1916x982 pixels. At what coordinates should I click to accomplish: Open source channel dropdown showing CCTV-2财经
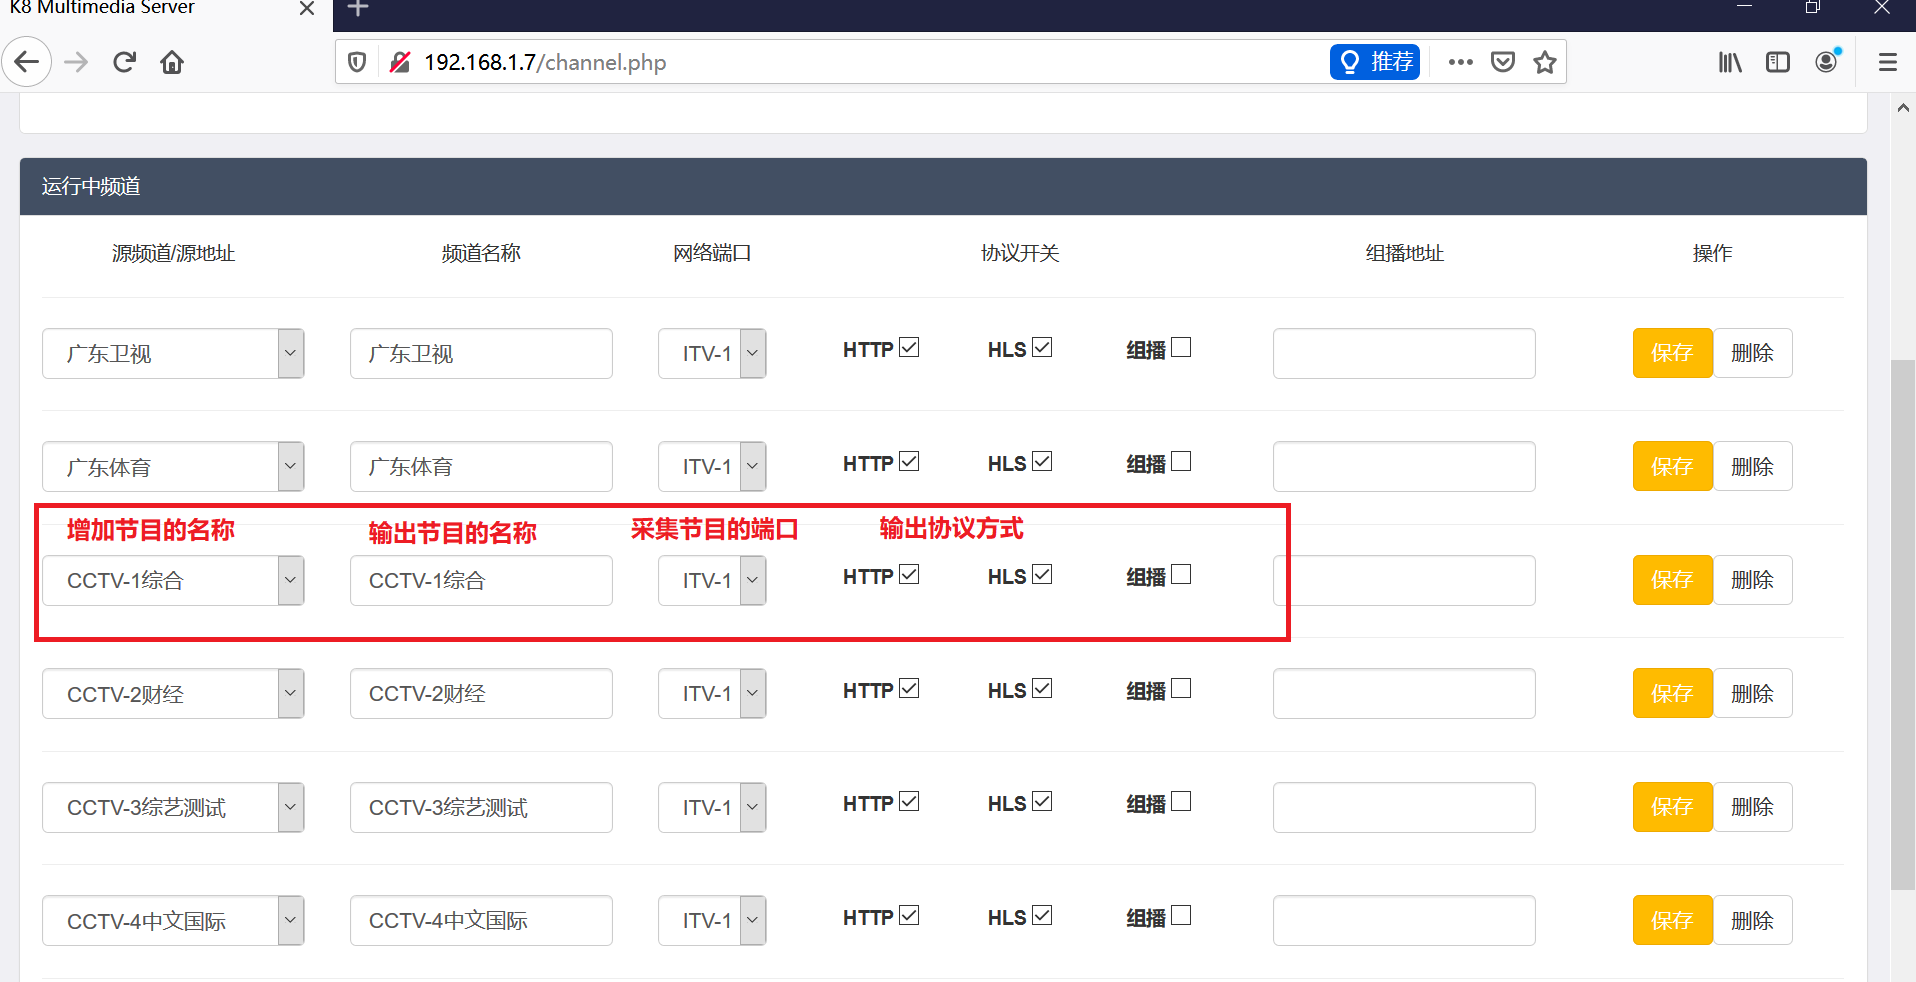(x=173, y=694)
